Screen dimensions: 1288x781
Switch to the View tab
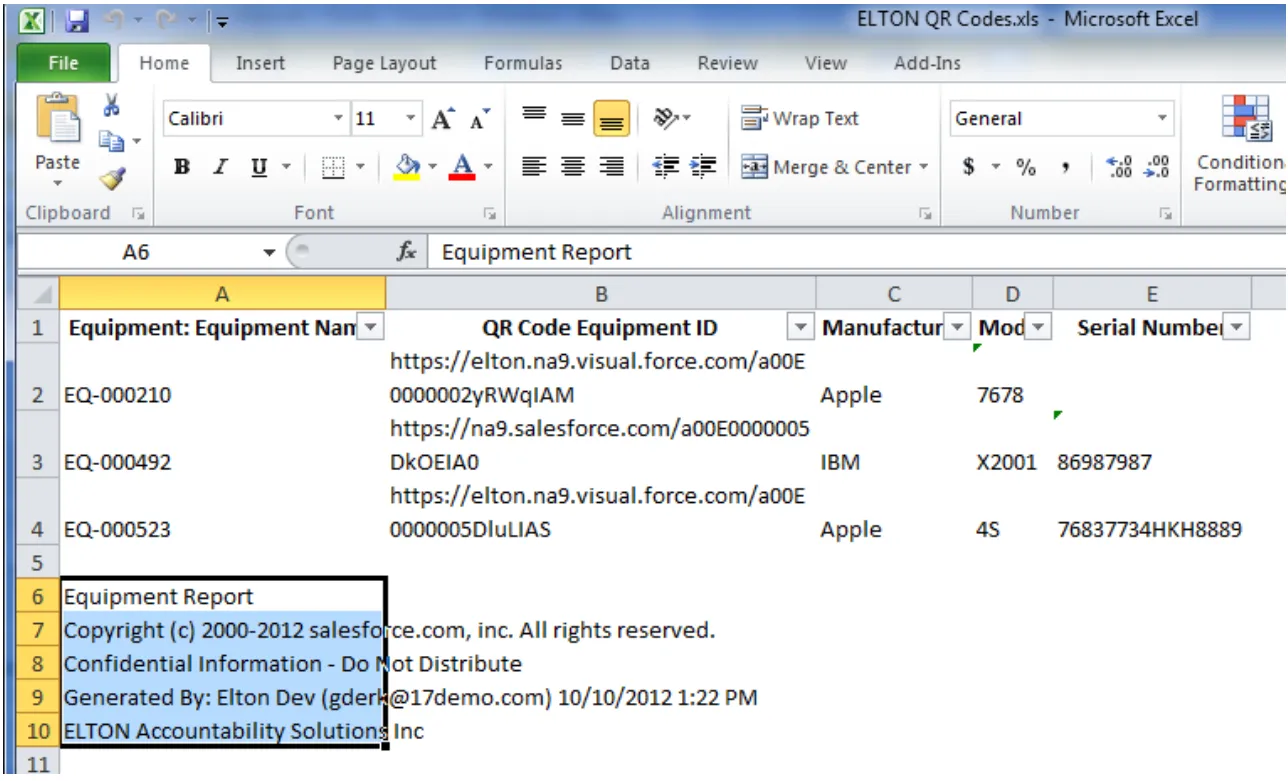(825, 63)
